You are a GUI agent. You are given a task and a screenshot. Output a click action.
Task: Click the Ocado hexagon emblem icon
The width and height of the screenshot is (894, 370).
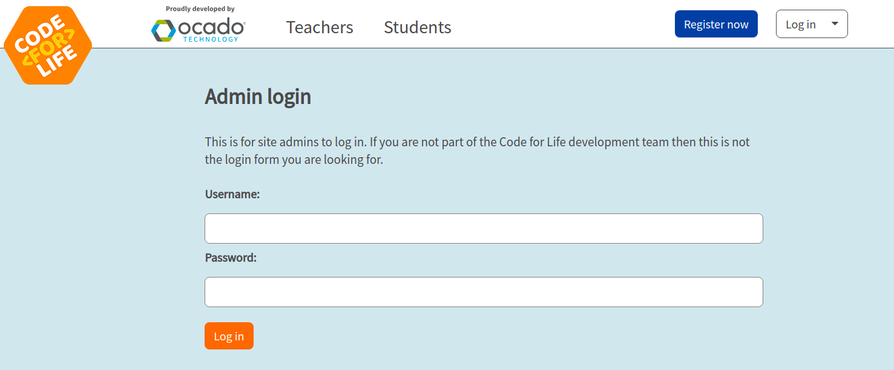[x=163, y=30]
